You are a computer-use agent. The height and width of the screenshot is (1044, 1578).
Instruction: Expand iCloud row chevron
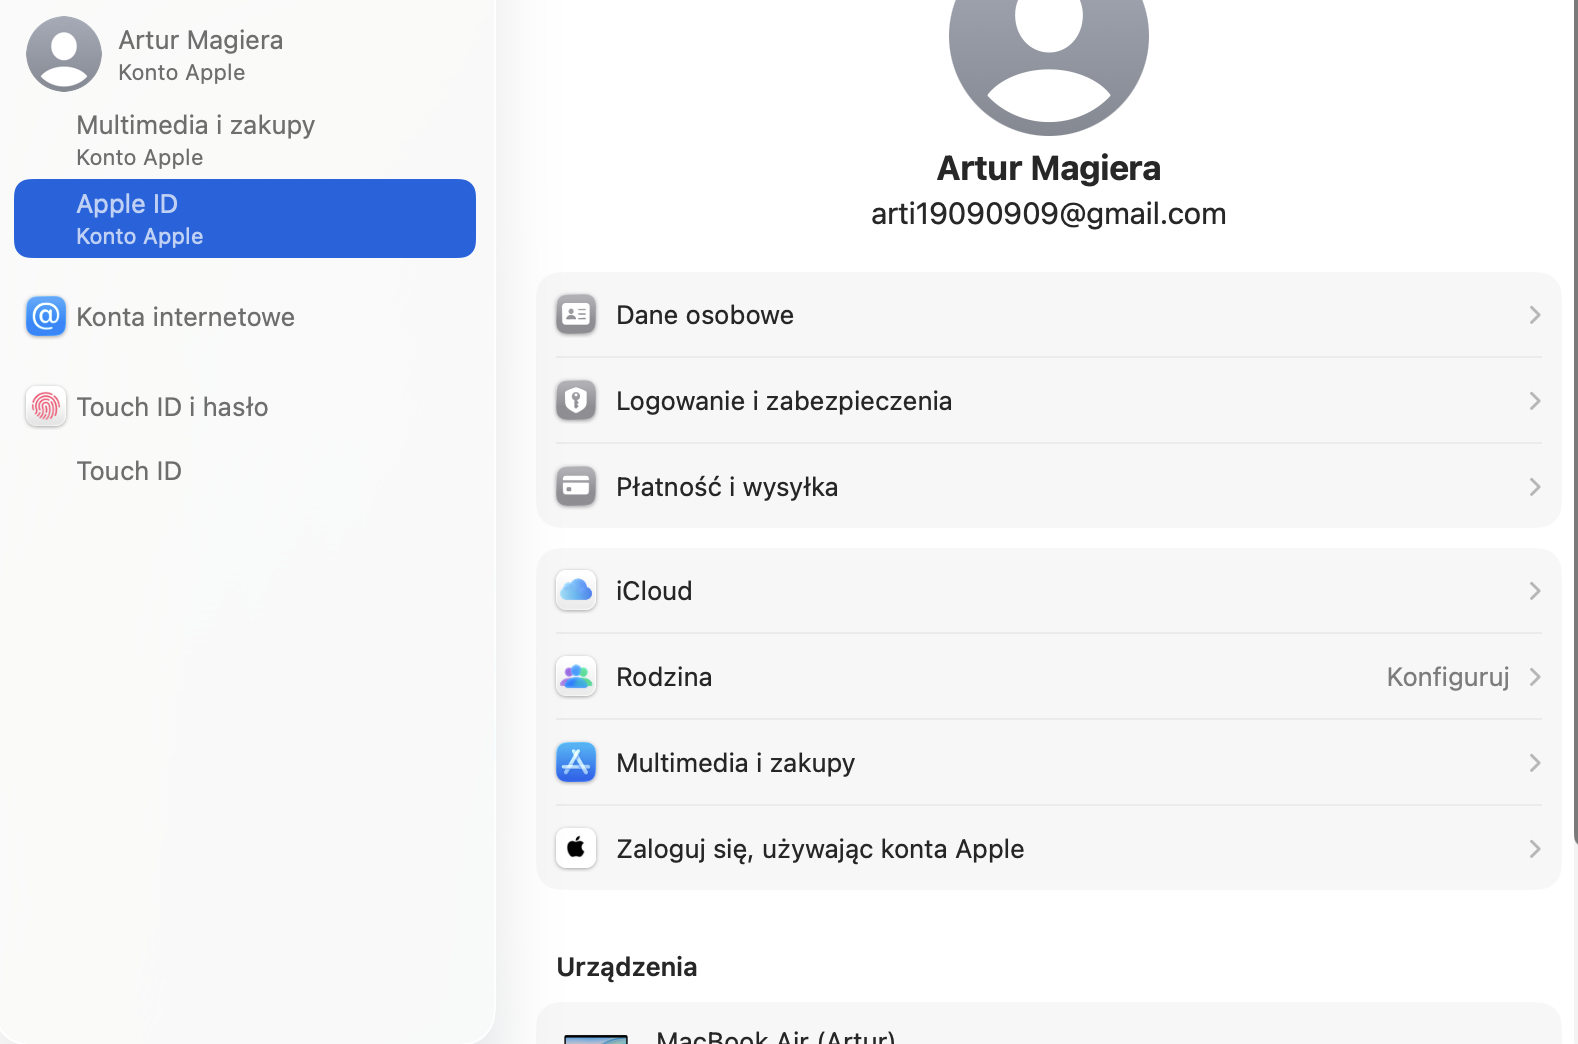tap(1534, 591)
